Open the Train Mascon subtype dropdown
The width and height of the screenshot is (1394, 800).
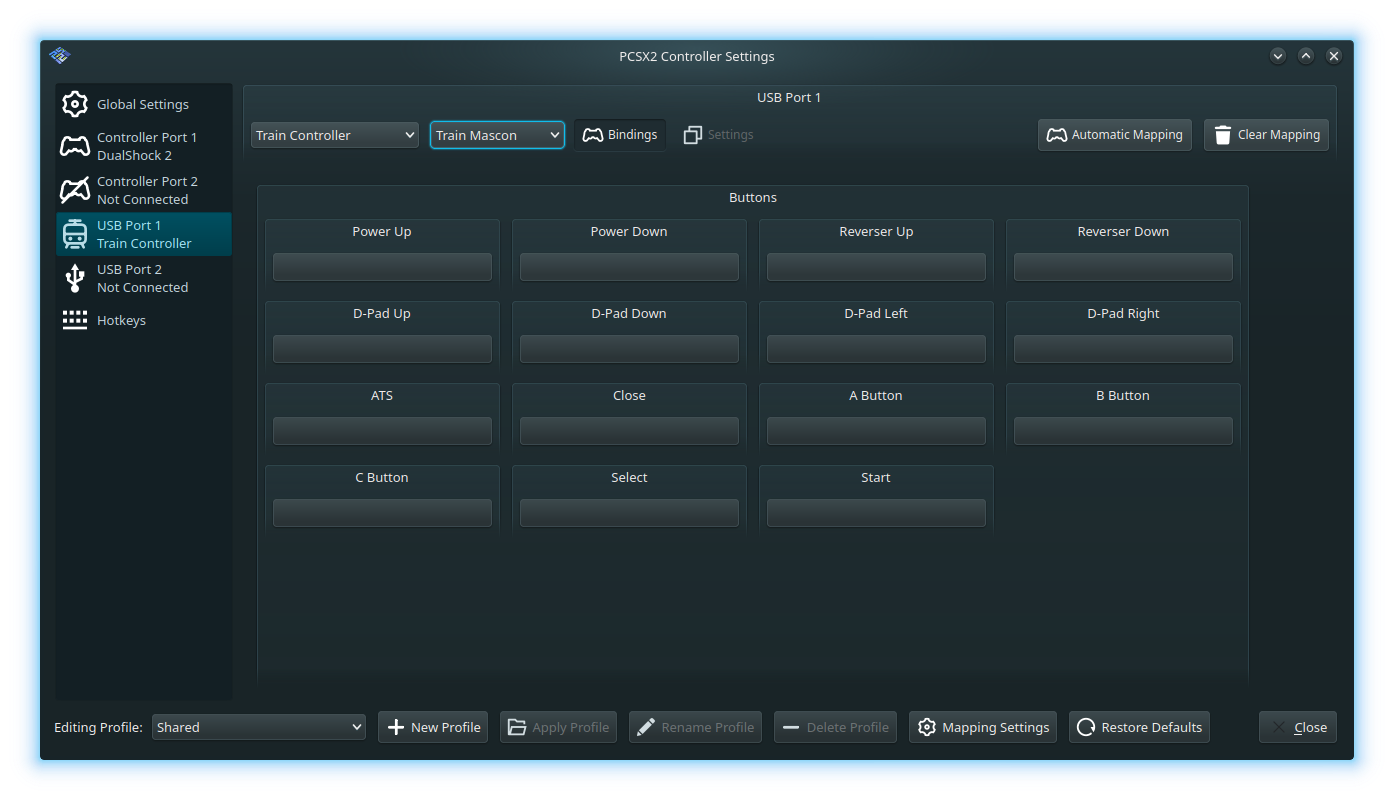click(497, 135)
